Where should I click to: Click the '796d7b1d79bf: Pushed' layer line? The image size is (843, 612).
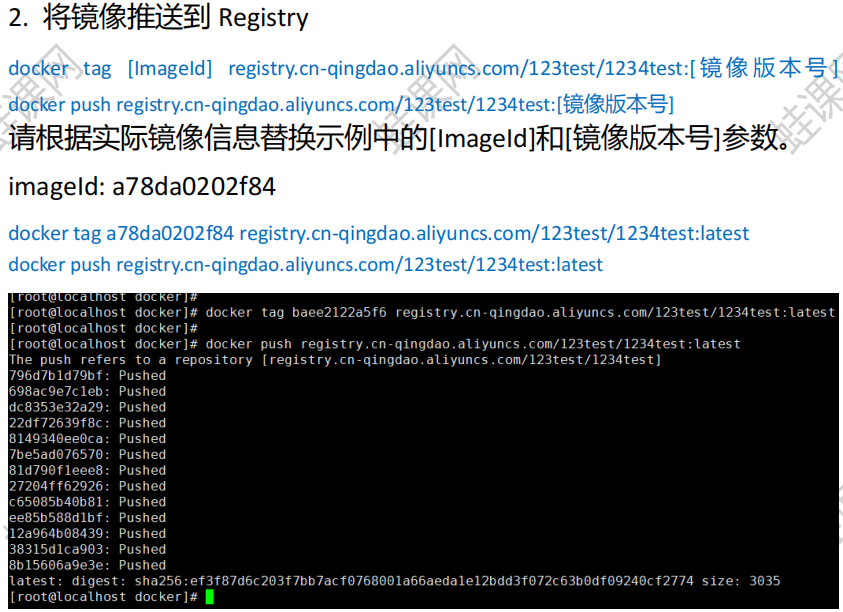coord(88,375)
